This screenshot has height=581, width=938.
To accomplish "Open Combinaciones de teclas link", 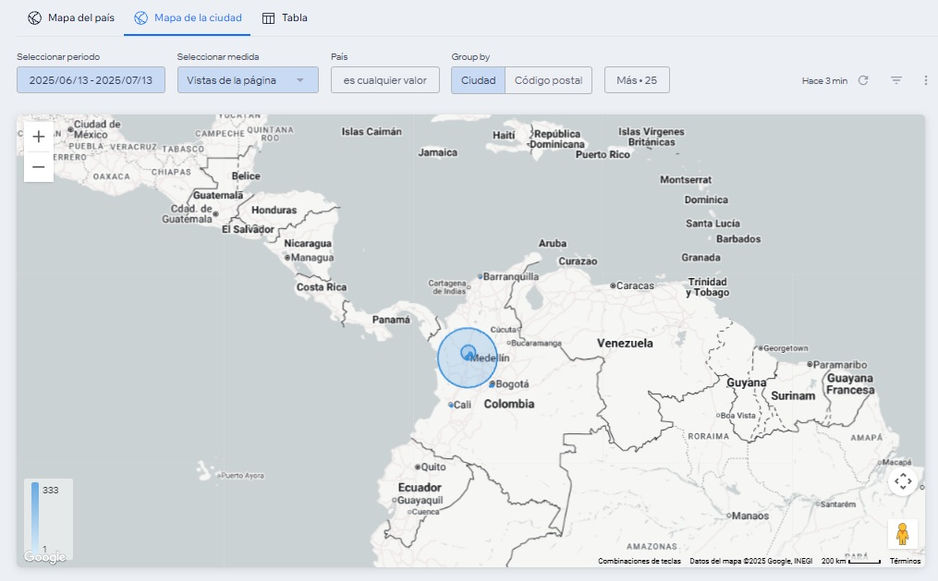I will point(639,561).
